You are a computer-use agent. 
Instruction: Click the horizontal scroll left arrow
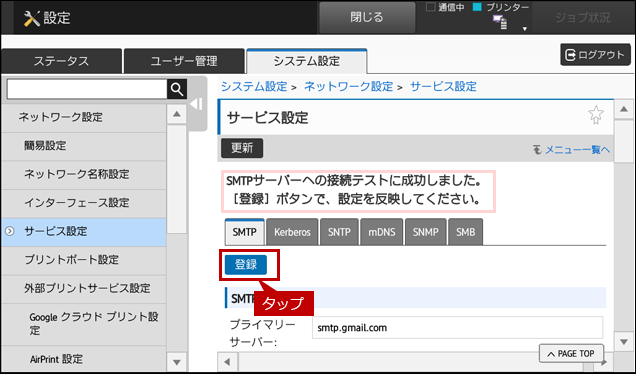pyautogui.click(x=228, y=361)
